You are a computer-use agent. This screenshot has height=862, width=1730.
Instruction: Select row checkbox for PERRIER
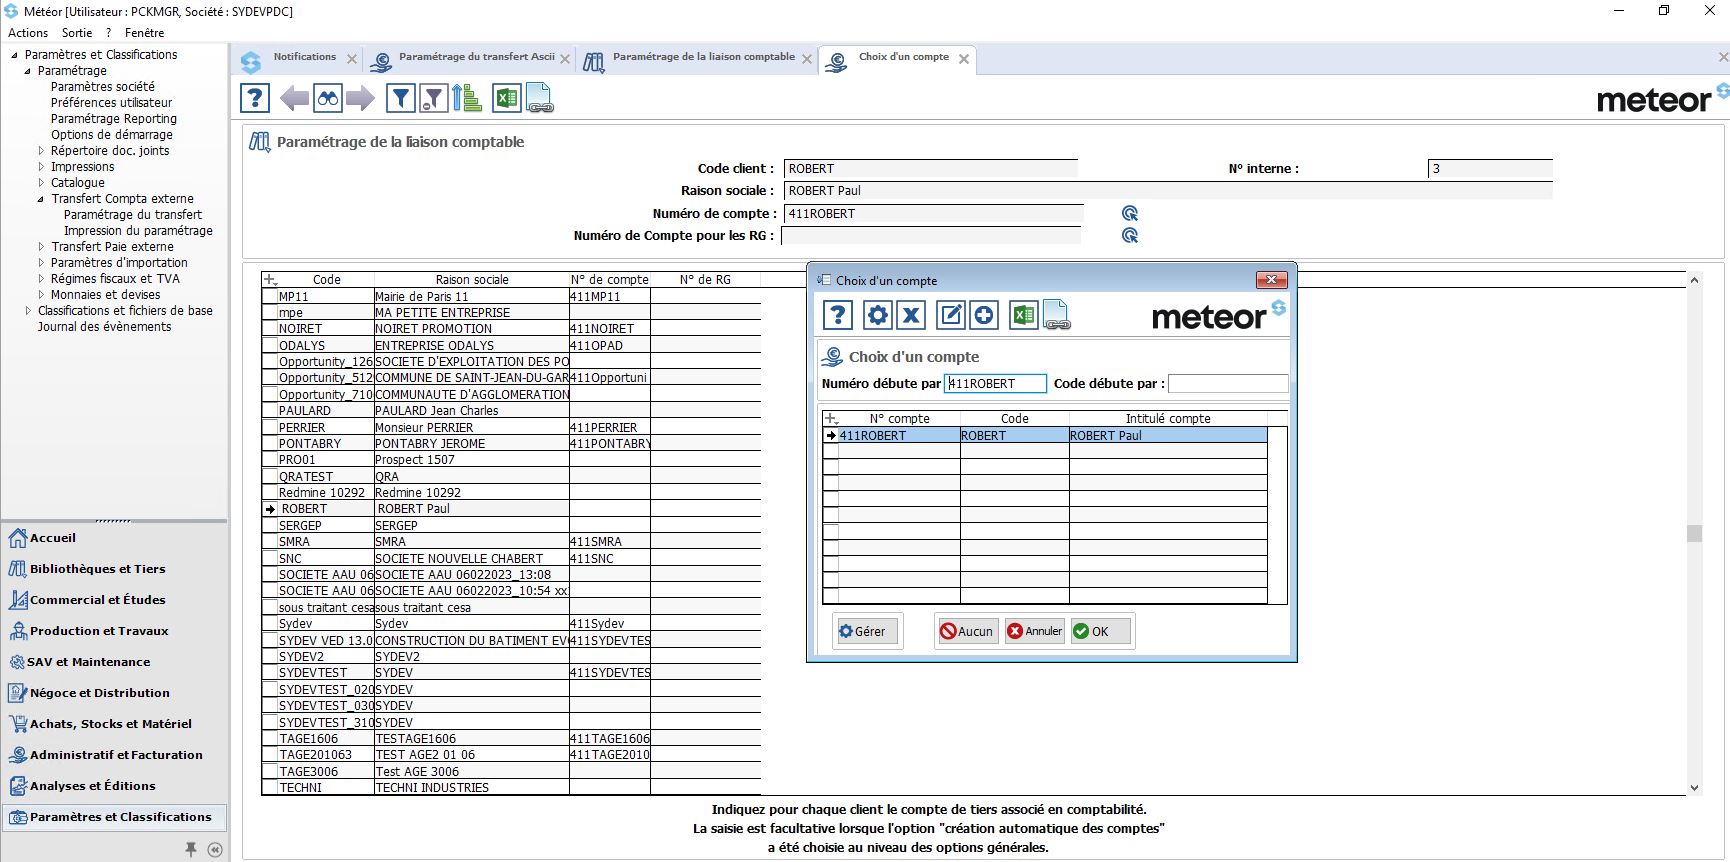click(x=270, y=427)
